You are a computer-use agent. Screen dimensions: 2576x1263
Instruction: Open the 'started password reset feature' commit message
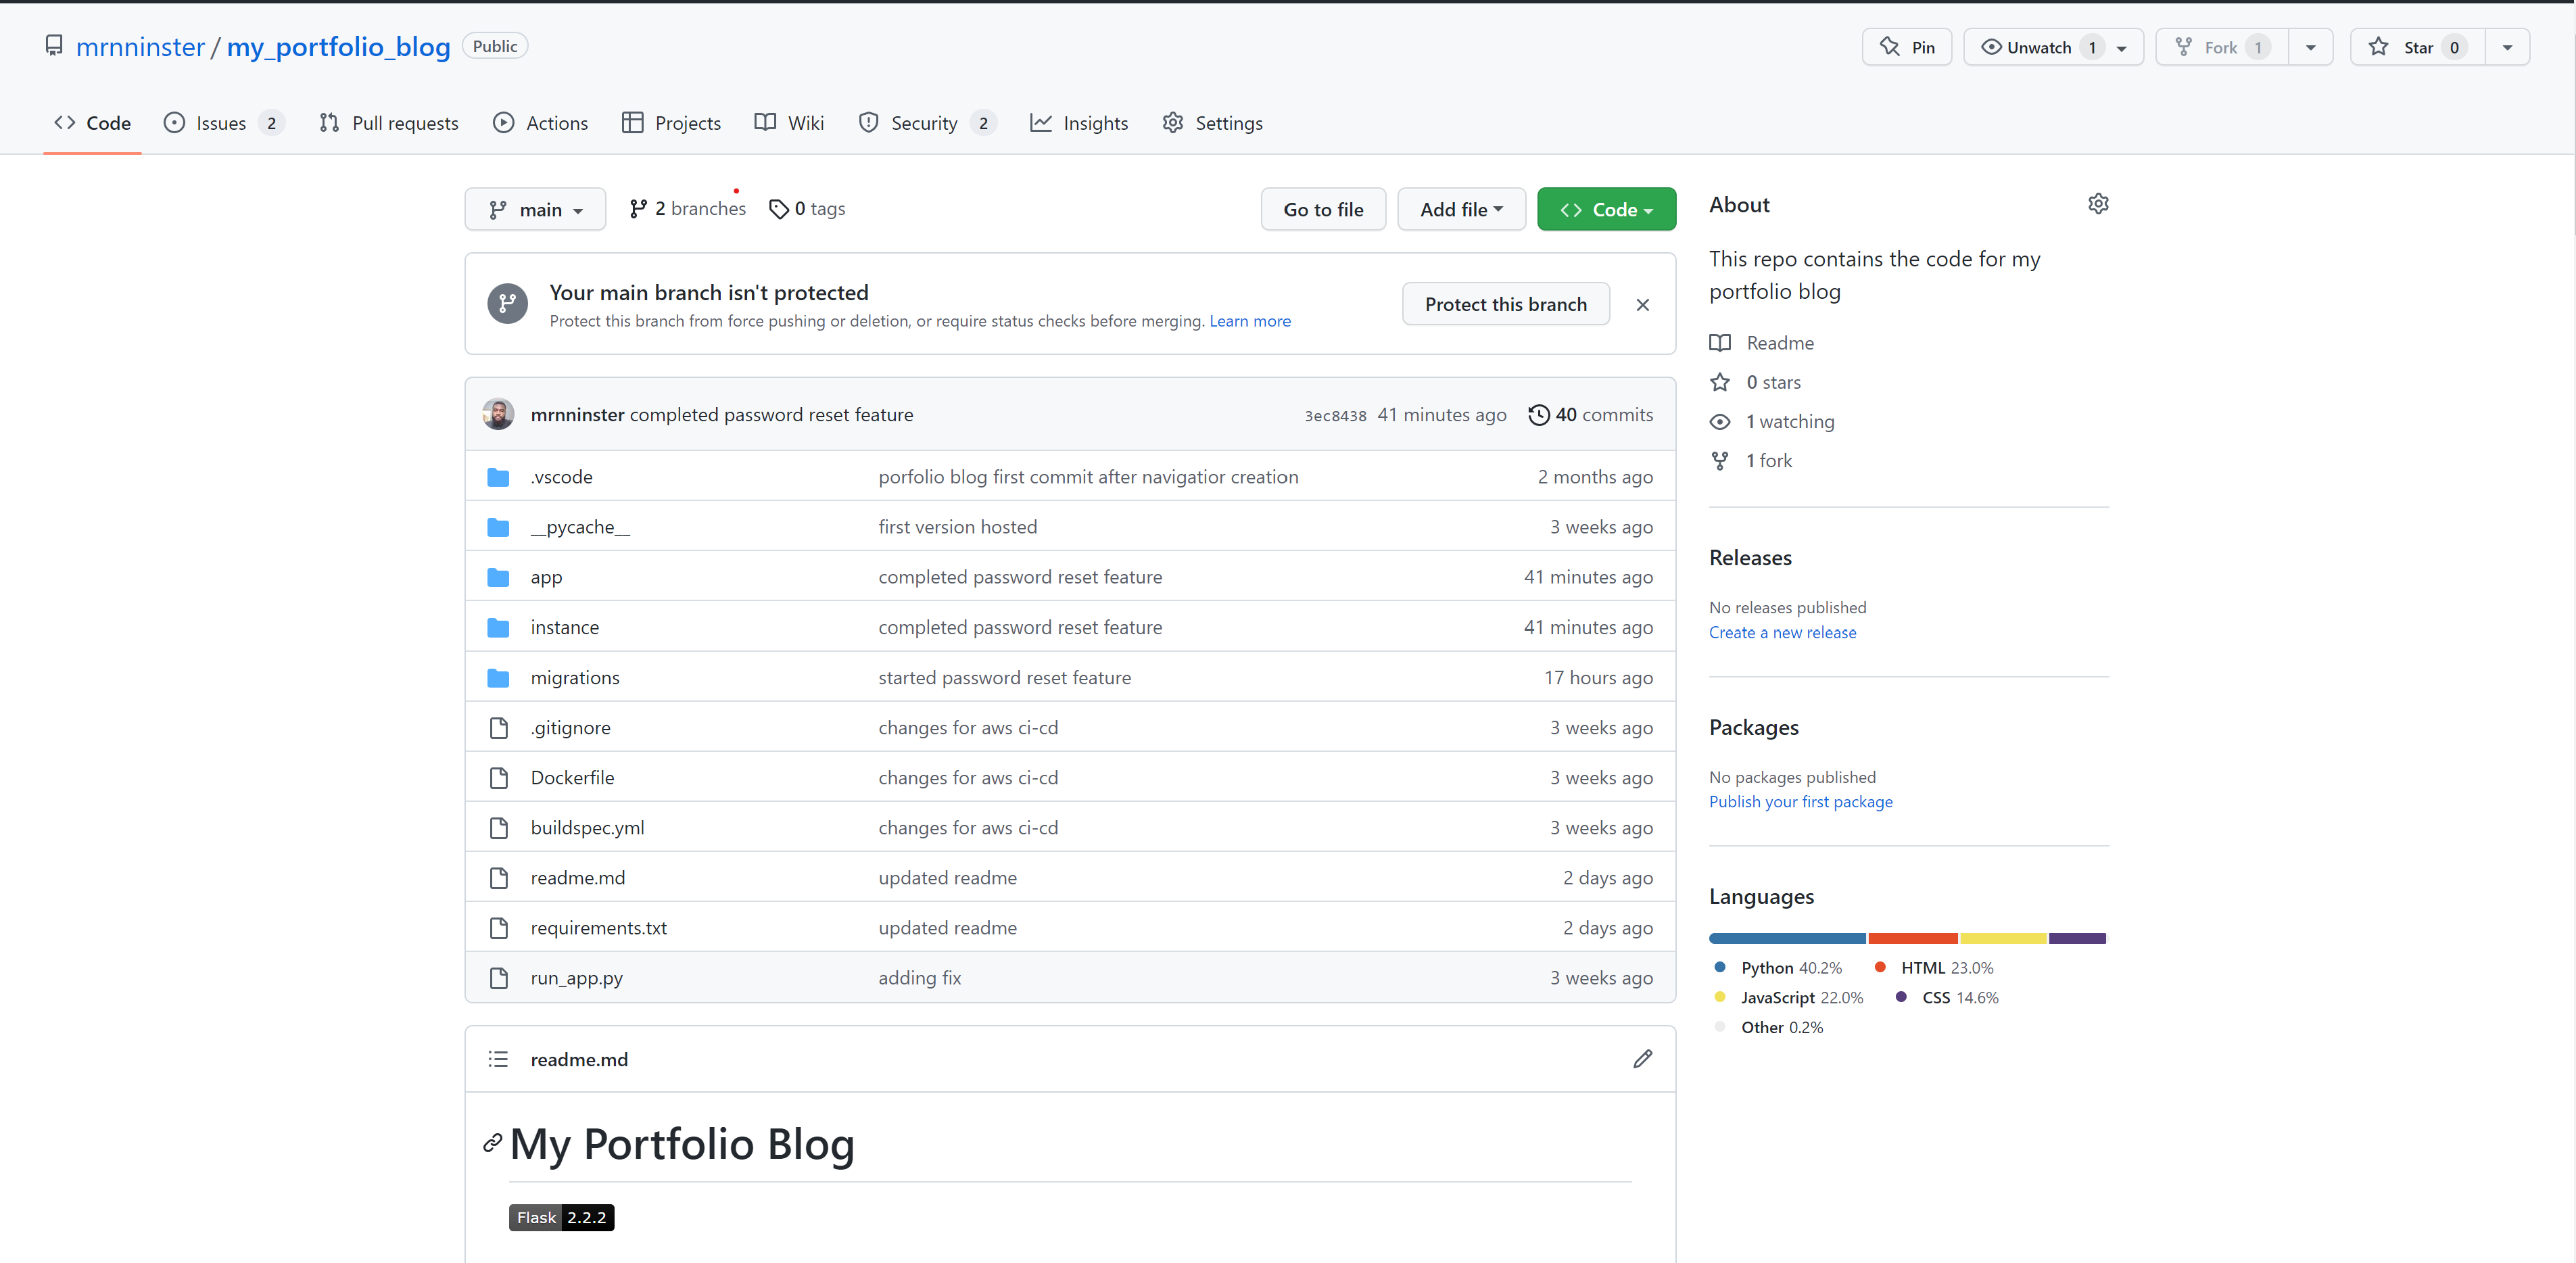(x=1004, y=677)
